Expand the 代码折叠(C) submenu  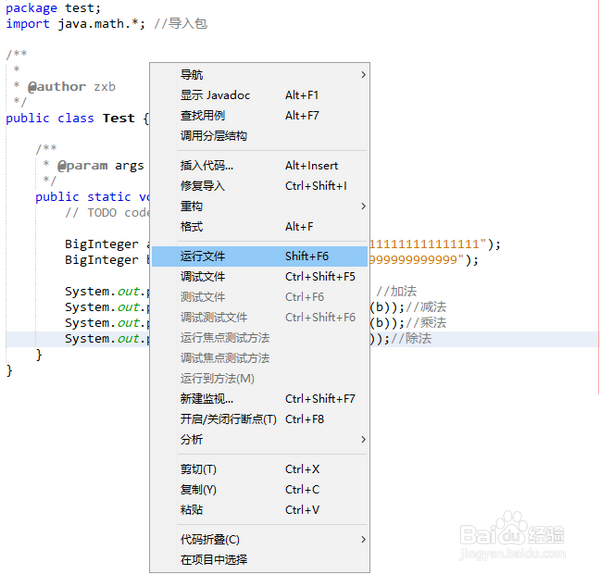(x=260, y=539)
